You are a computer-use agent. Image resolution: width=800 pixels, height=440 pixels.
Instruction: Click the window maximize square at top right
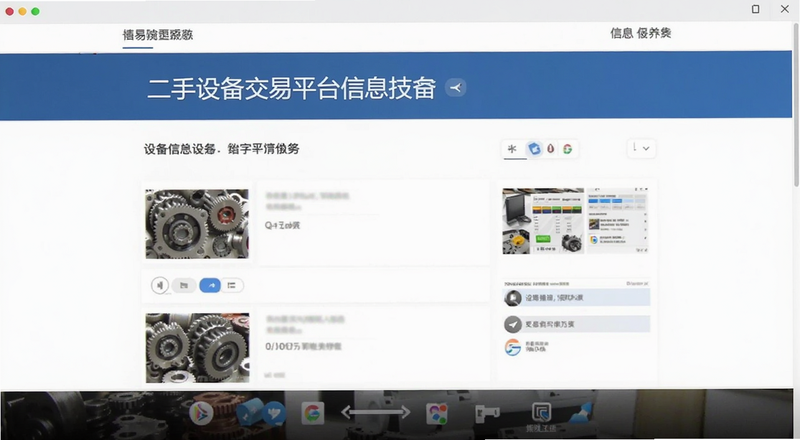click(756, 9)
